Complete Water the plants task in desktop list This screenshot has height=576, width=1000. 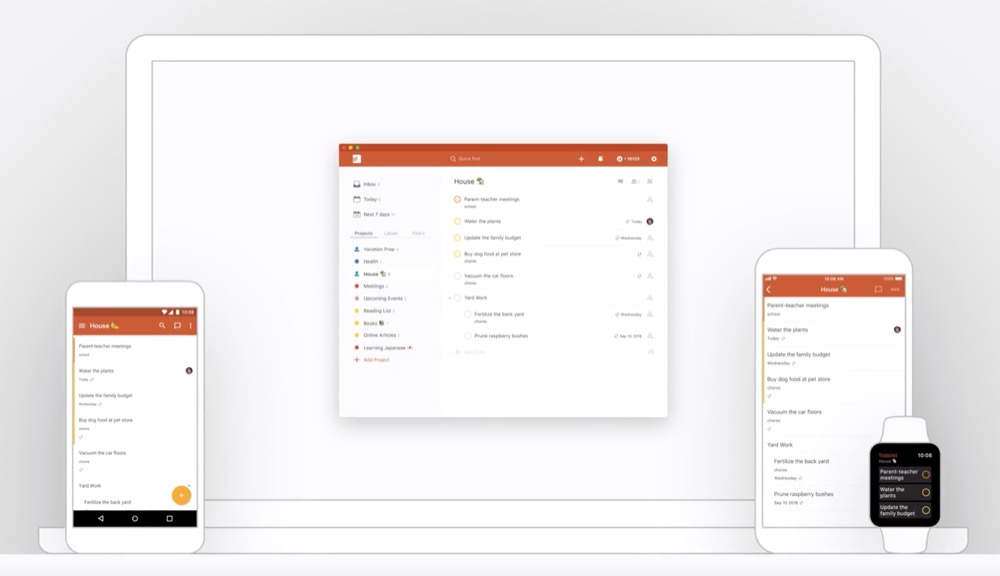coord(457,221)
